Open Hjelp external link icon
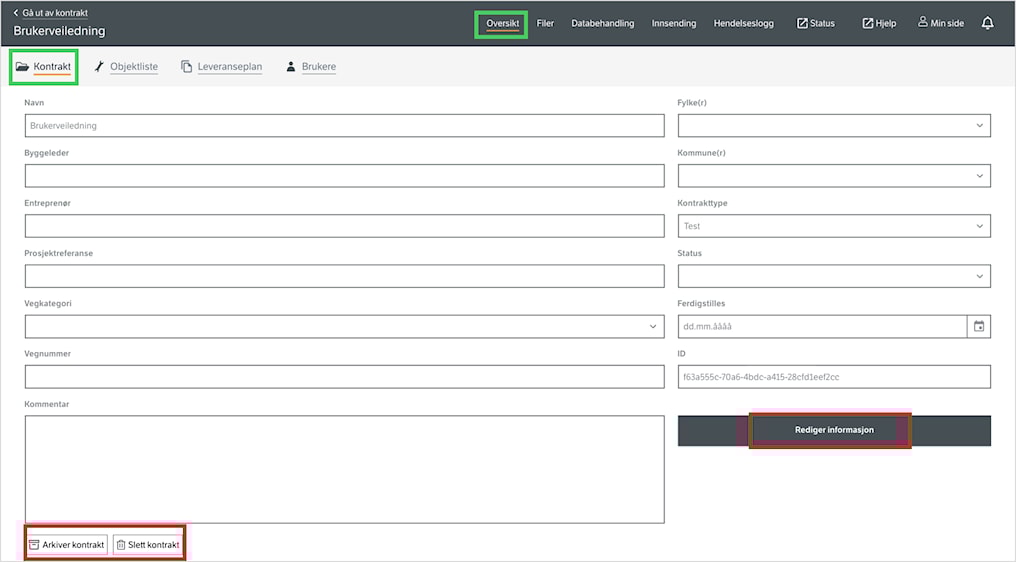This screenshot has width=1016, height=562. pos(868,23)
